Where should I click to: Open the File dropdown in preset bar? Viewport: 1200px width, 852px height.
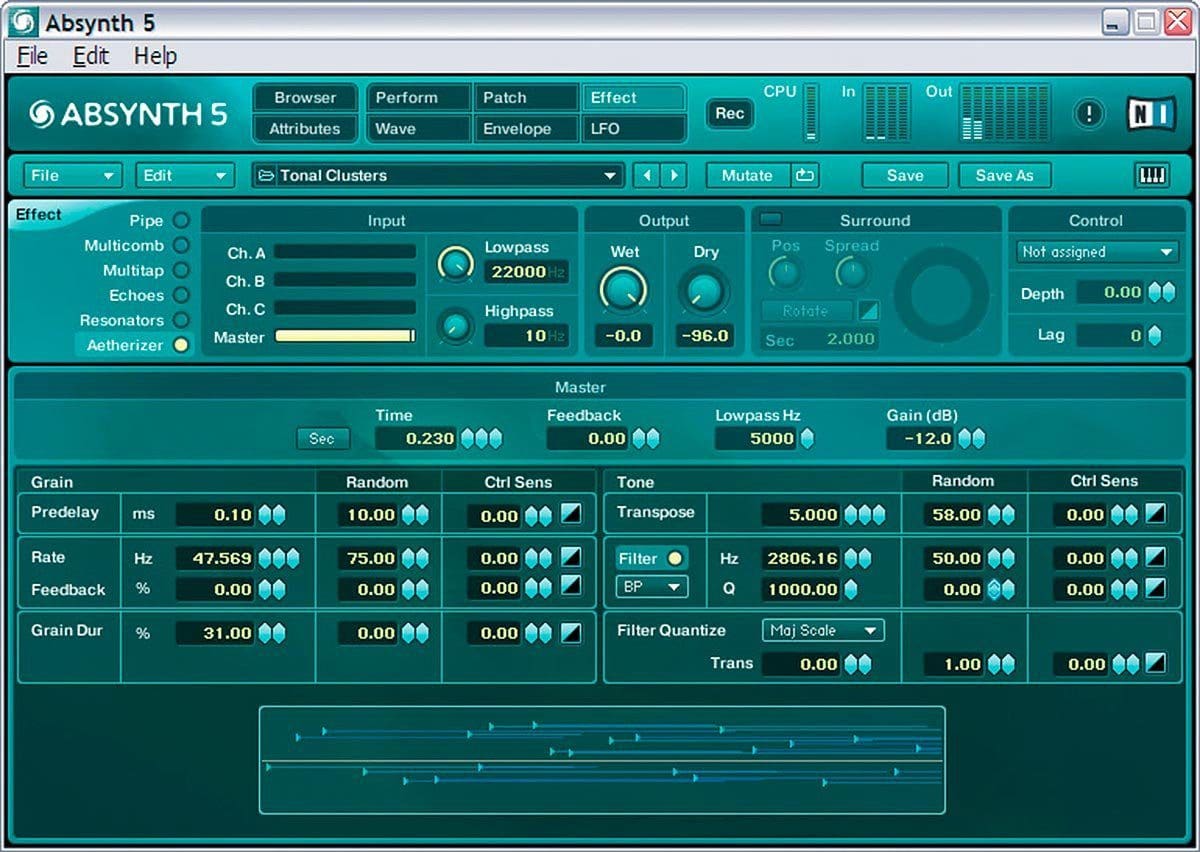pyautogui.click(x=72, y=175)
